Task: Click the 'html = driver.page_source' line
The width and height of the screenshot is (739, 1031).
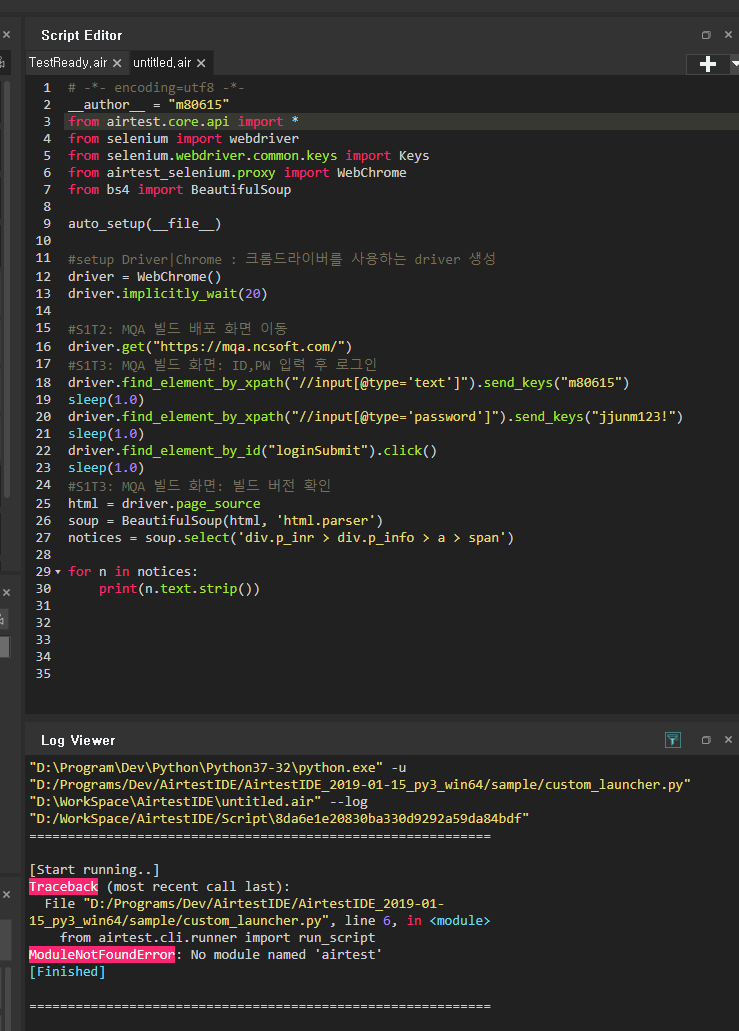Action: tap(164, 504)
